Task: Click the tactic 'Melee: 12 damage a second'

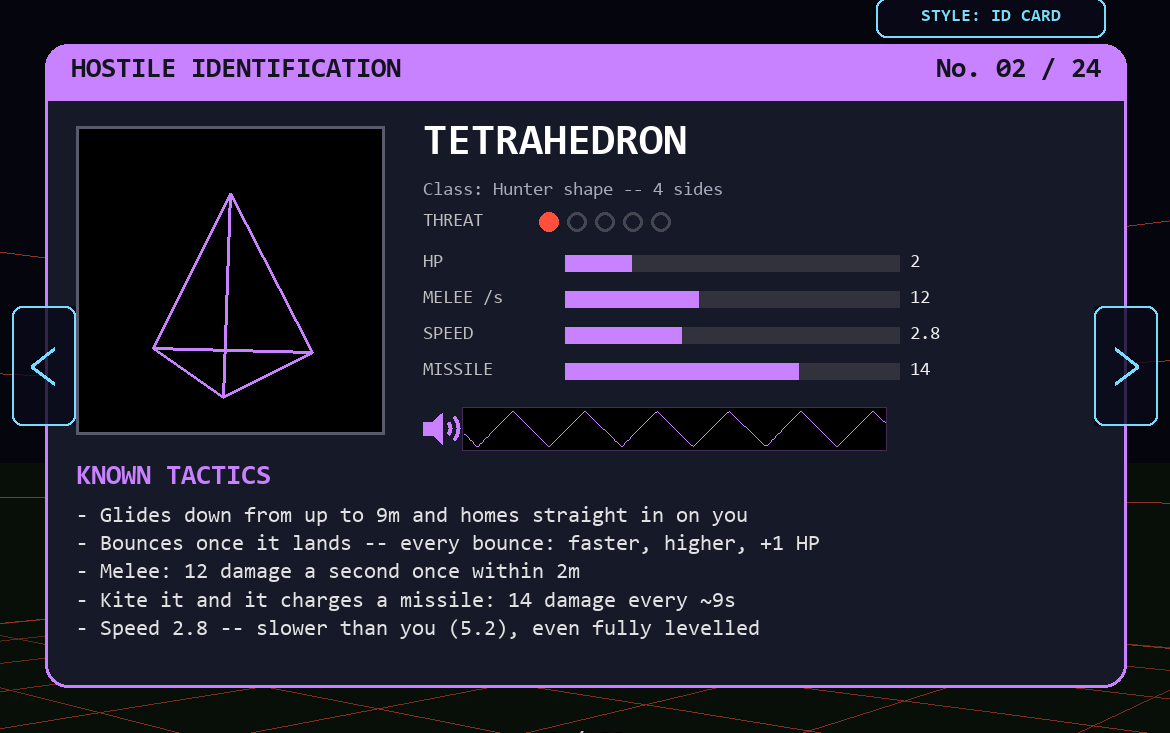Action: point(328,572)
